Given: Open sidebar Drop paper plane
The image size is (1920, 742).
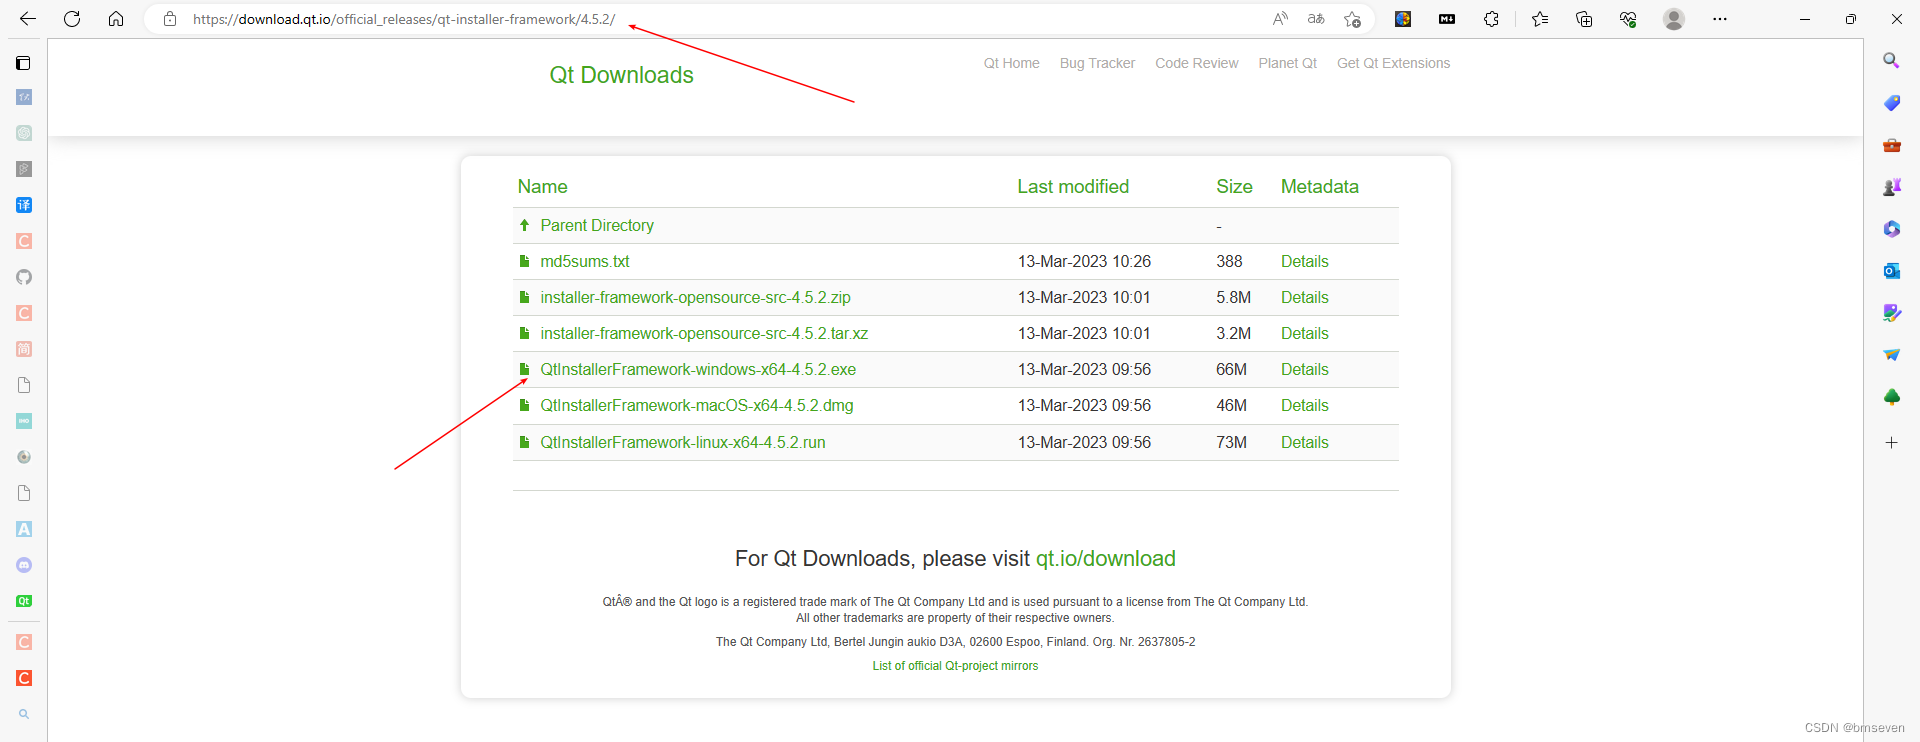Looking at the screenshot, I should [1891, 355].
